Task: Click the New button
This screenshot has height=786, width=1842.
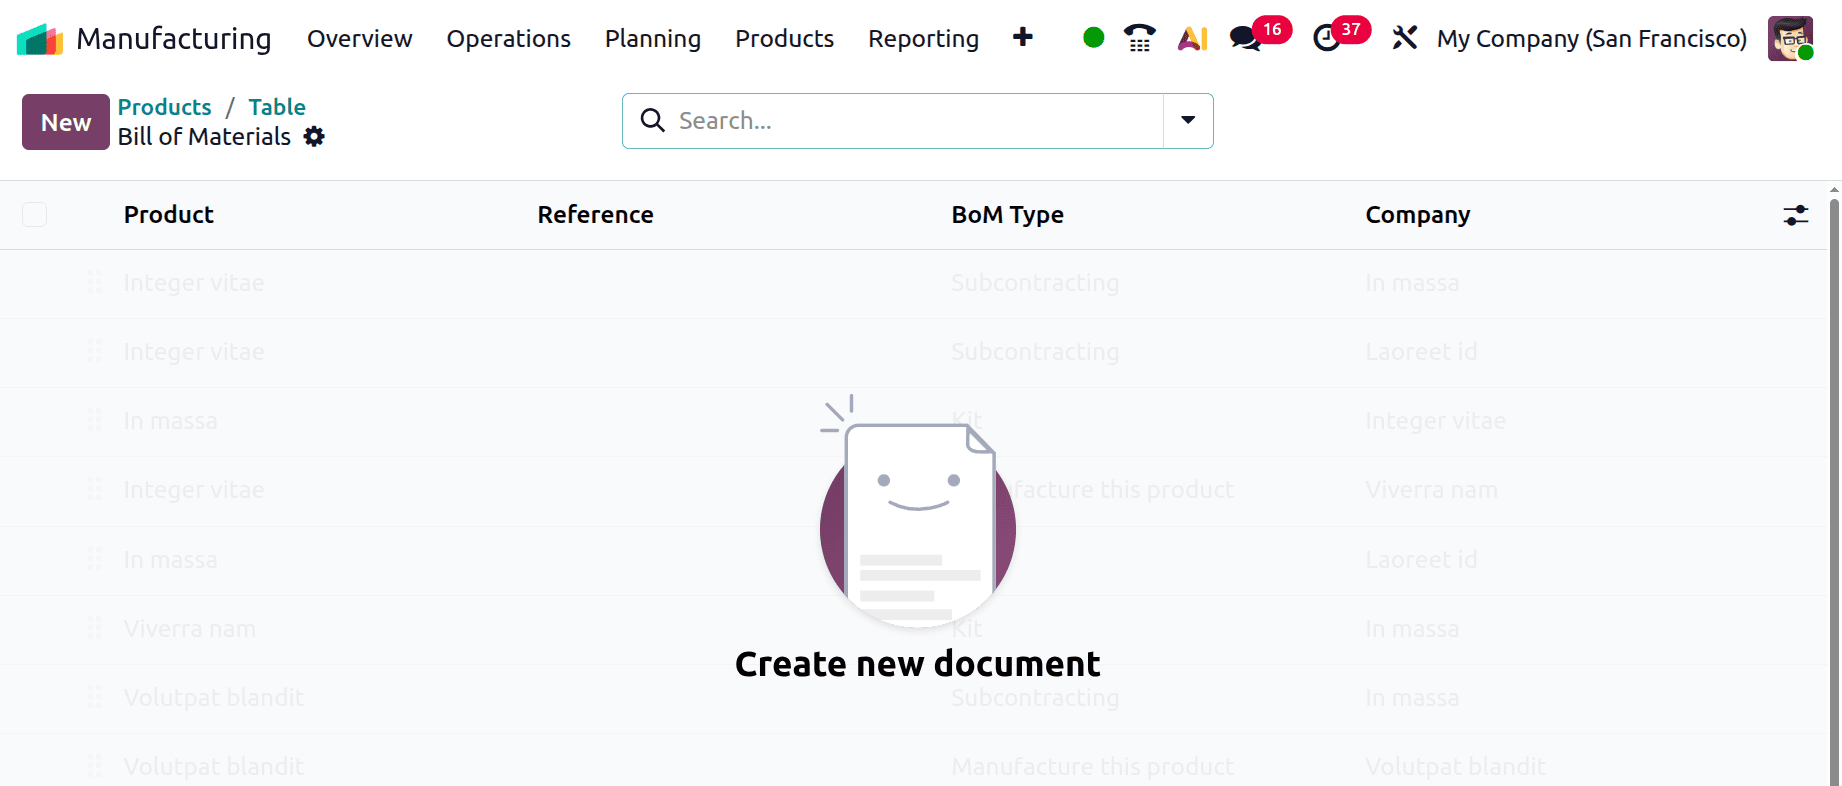Action: pyautogui.click(x=66, y=122)
